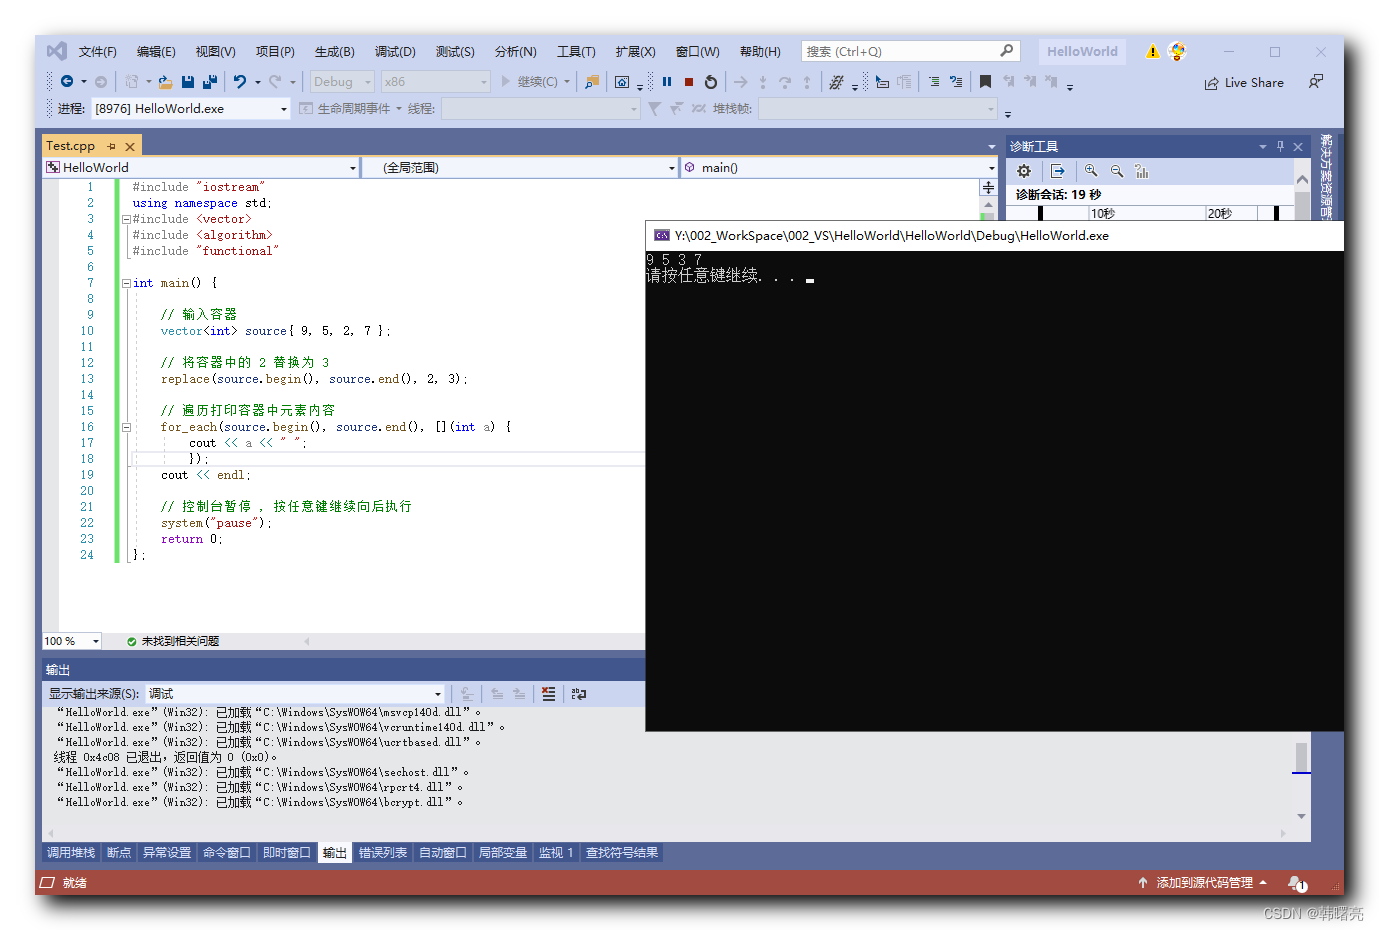Collapse the int main function block
Viewport: 1379px width, 930px height.
click(x=126, y=283)
